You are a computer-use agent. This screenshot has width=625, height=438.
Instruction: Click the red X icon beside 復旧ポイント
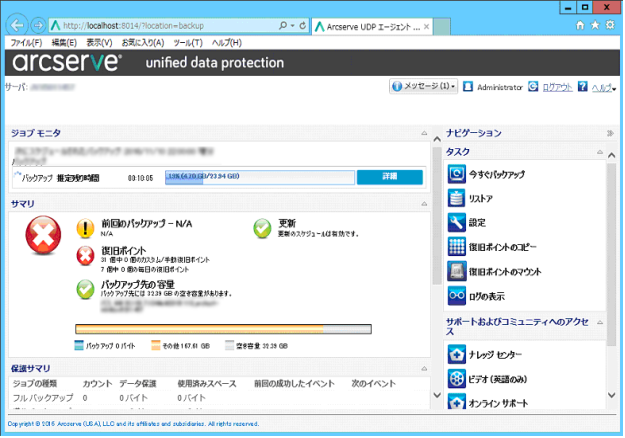[x=85, y=255]
